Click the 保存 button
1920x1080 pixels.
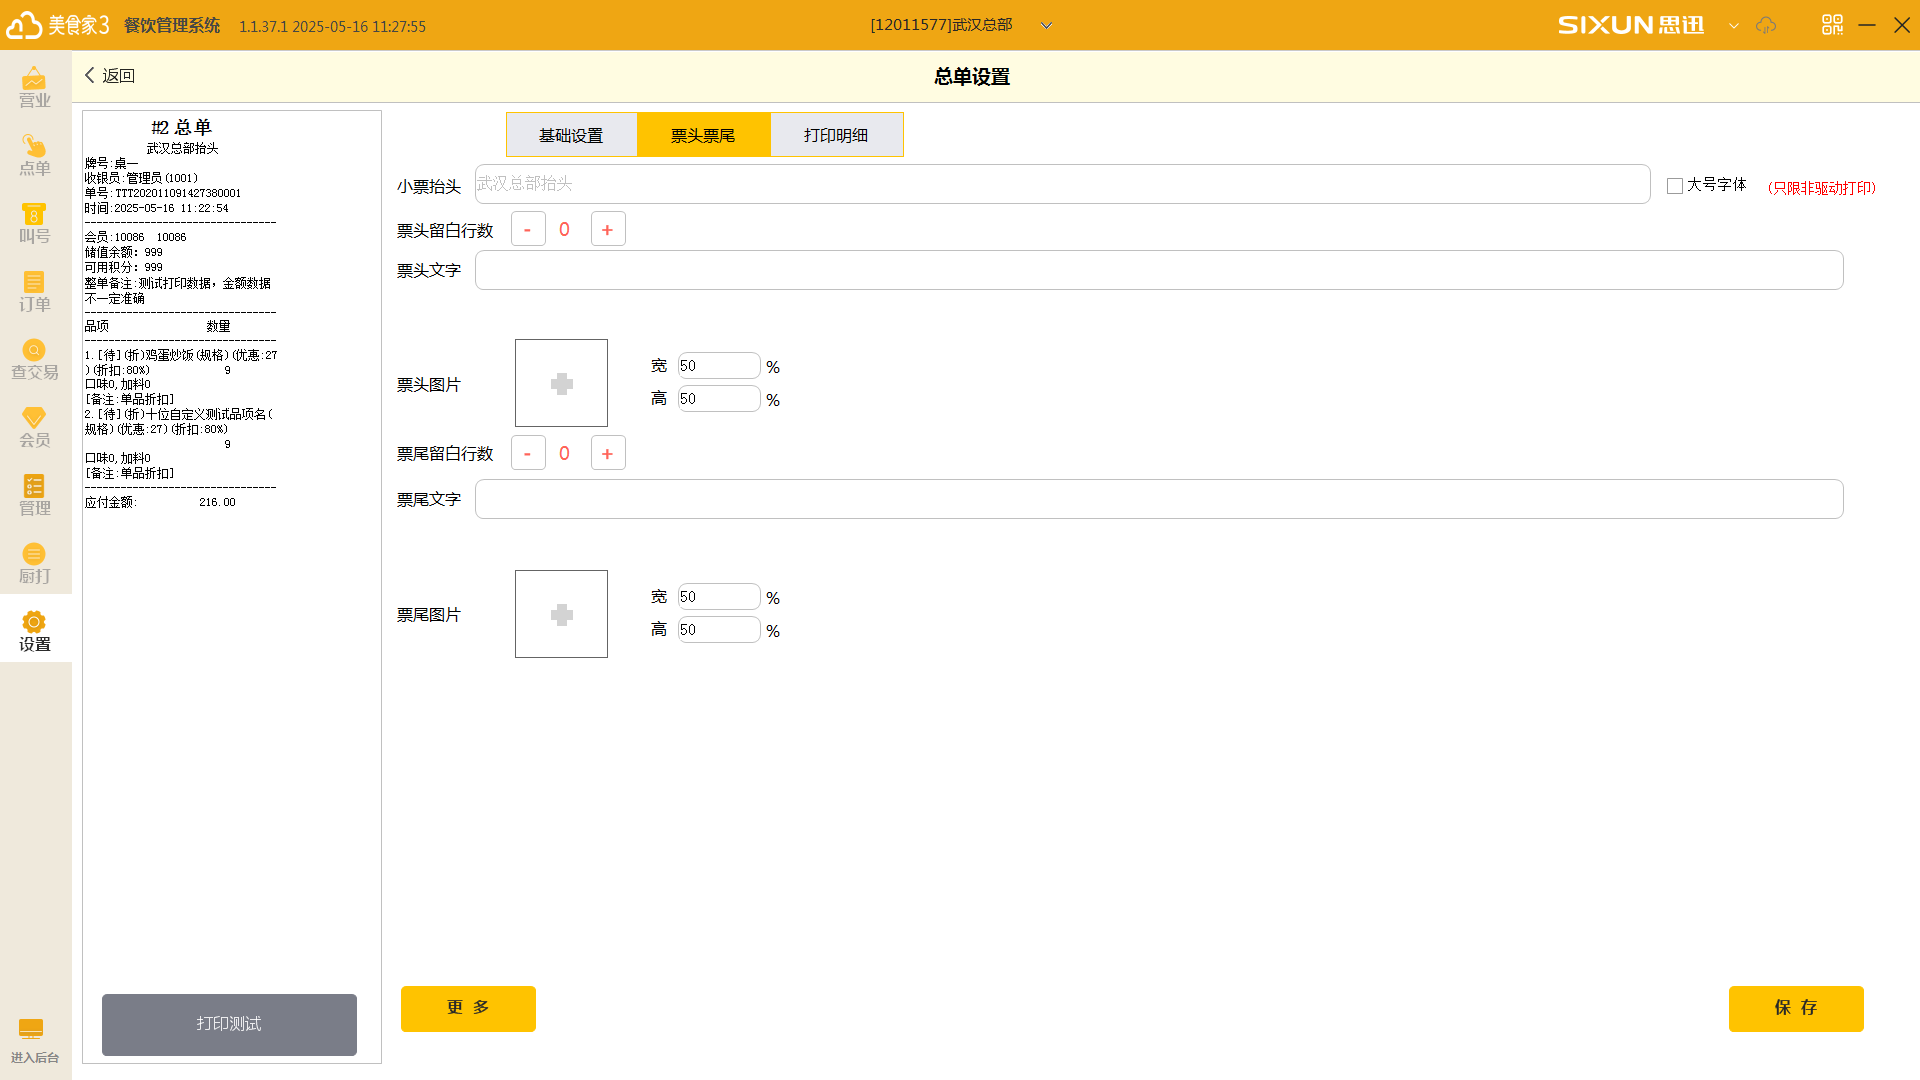coord(1796,1008)
